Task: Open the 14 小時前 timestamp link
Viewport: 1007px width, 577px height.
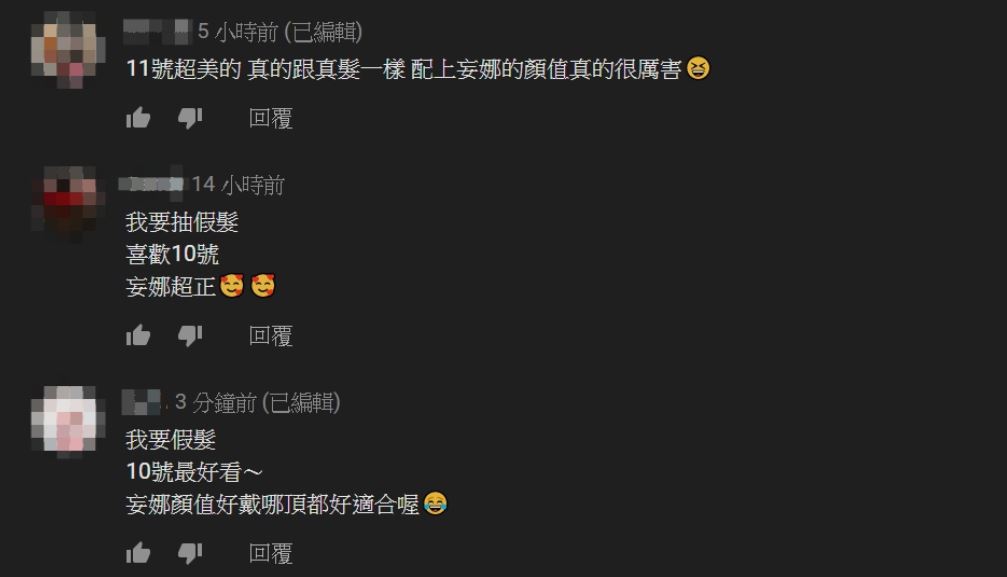Action: (238, 185)
